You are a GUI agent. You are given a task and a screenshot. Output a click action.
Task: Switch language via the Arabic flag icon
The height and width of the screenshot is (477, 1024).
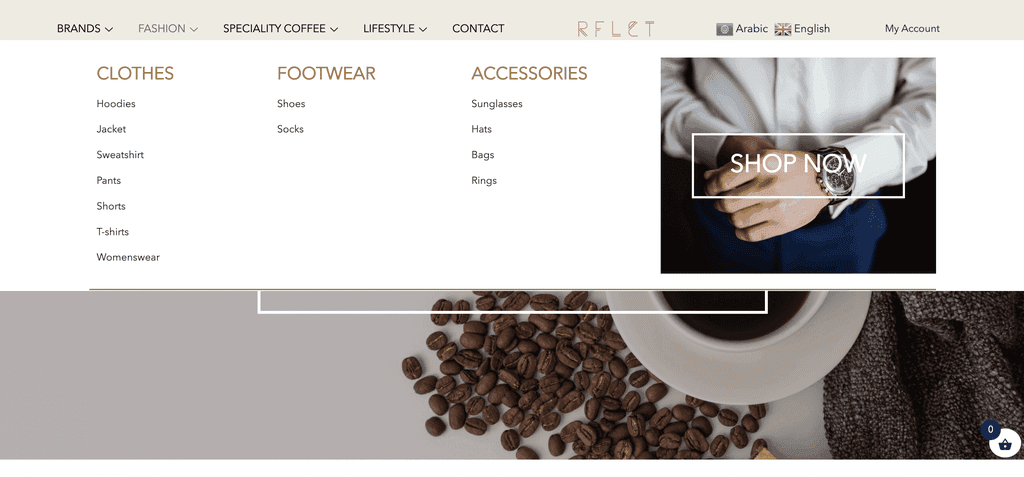[724, 29]
